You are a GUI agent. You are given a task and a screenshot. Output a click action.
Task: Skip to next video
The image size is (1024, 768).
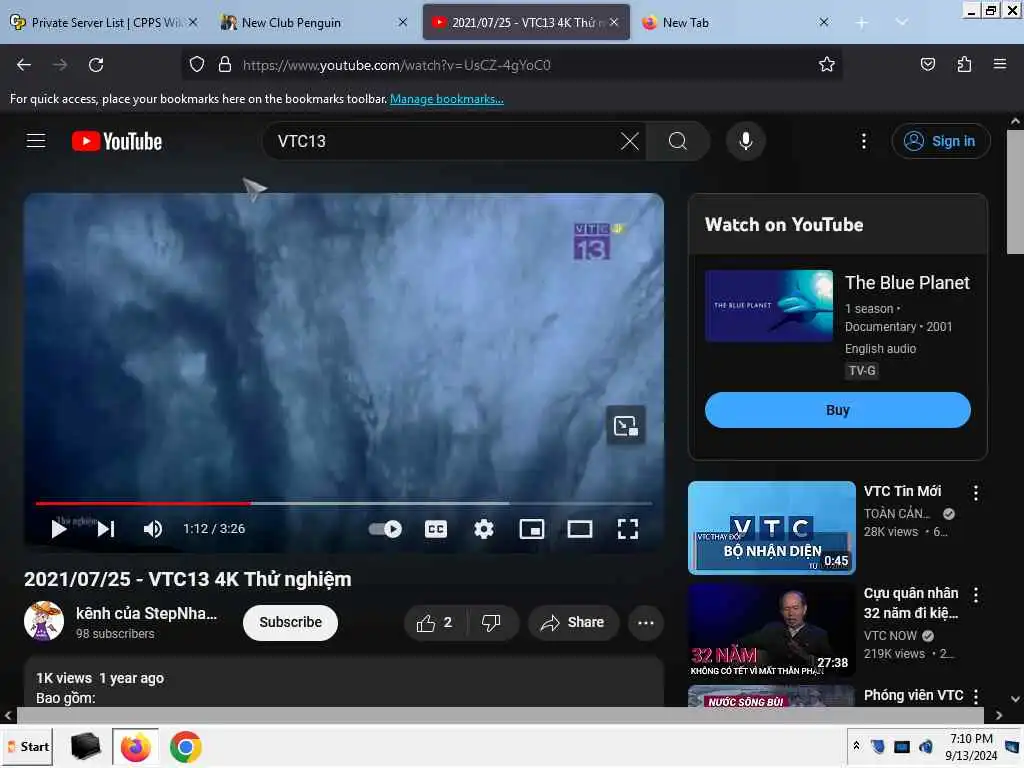coord(106,529)
